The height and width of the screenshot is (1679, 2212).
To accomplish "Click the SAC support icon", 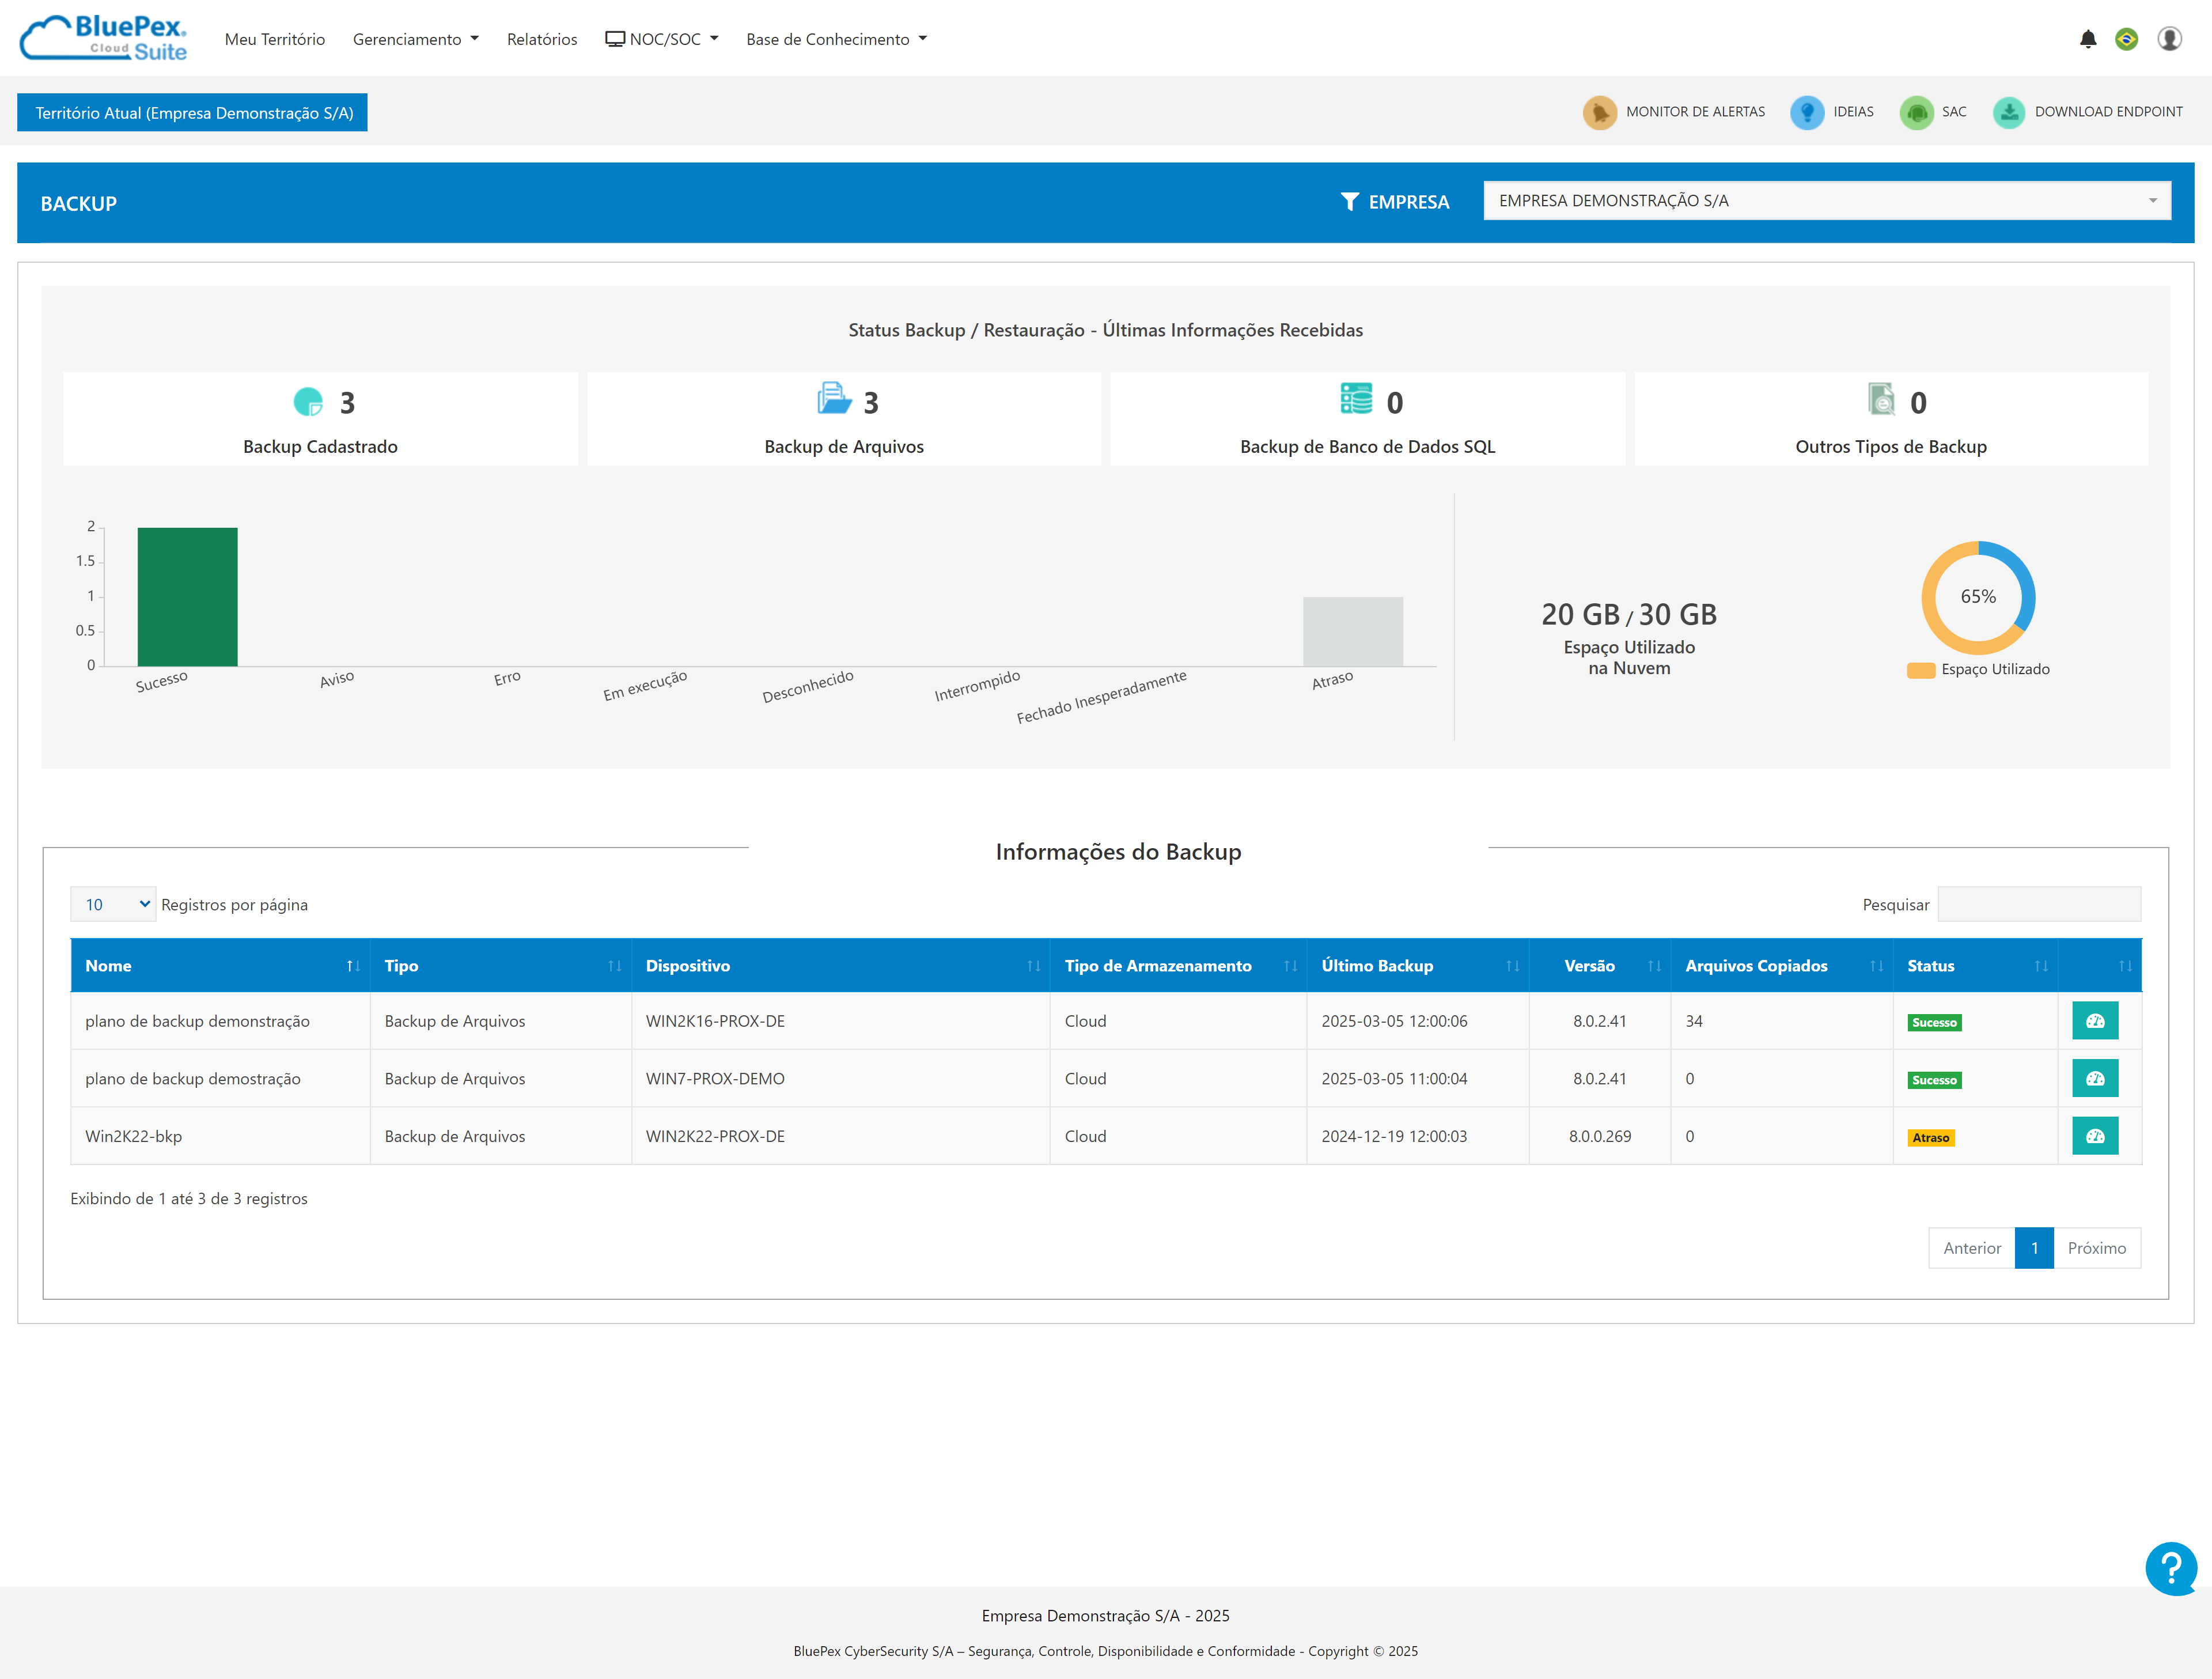I will [x=1916, y=112].
